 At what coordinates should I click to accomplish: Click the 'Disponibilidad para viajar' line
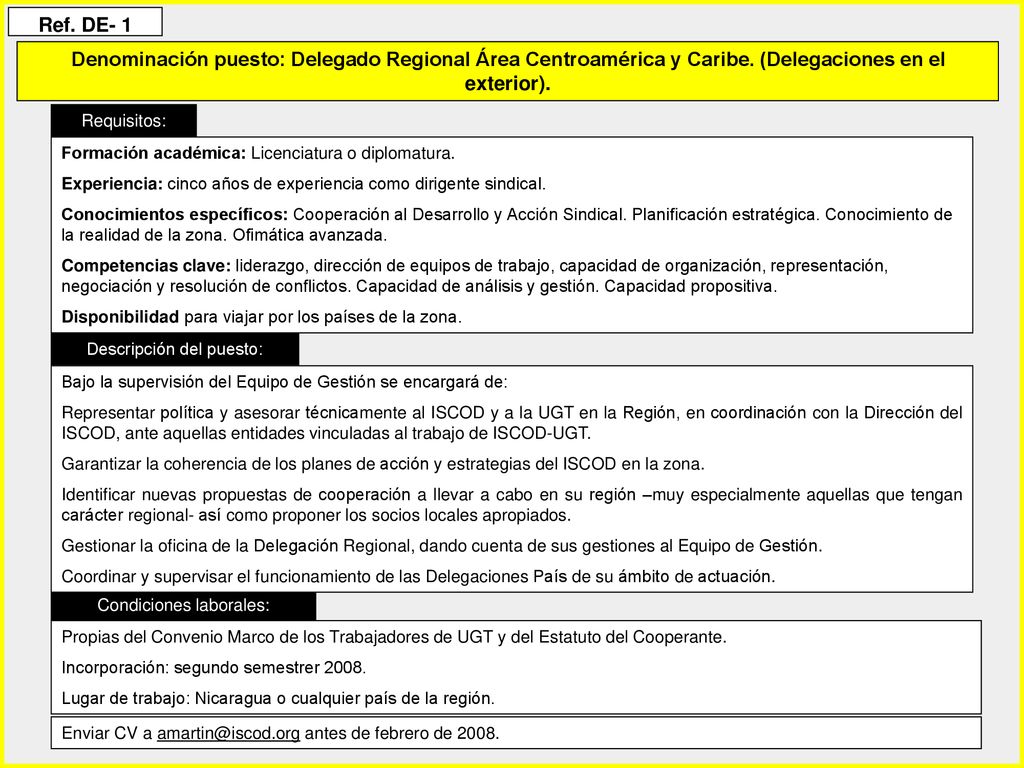[261, 317]
